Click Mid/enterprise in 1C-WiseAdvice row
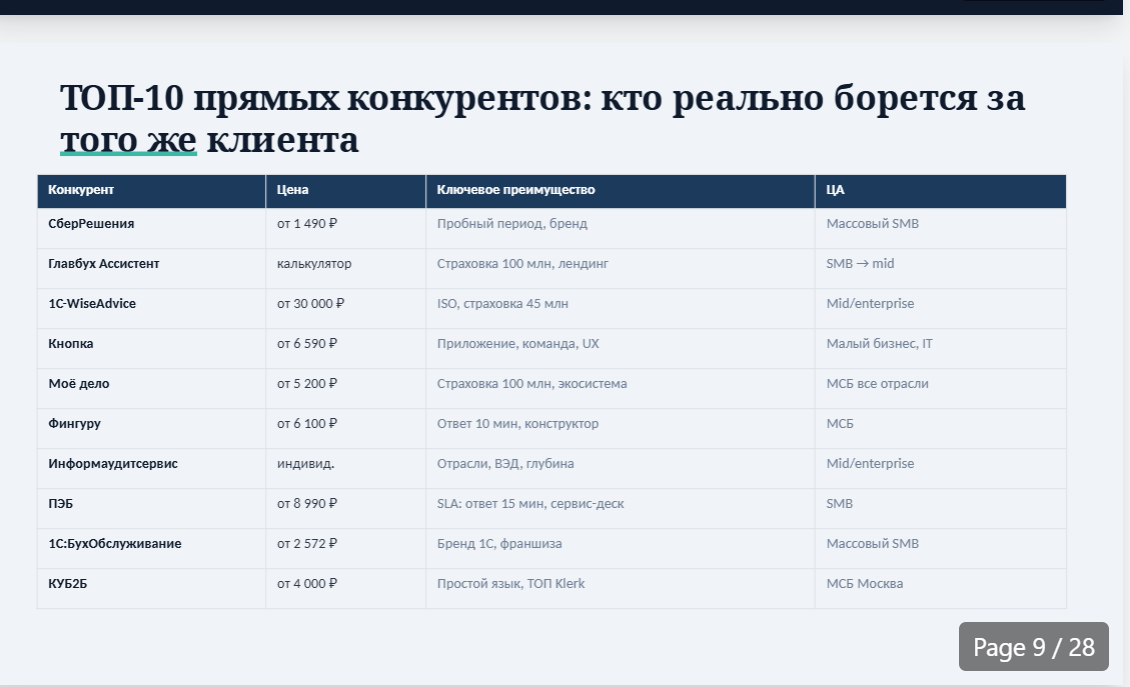The height and width of the screenshot is (687, 1130). [x=940, y=309]
